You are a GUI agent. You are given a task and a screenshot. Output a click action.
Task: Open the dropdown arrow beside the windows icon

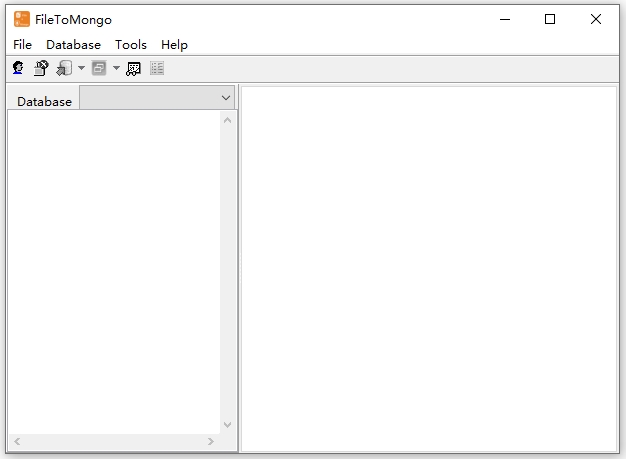[x=116, y=68]
